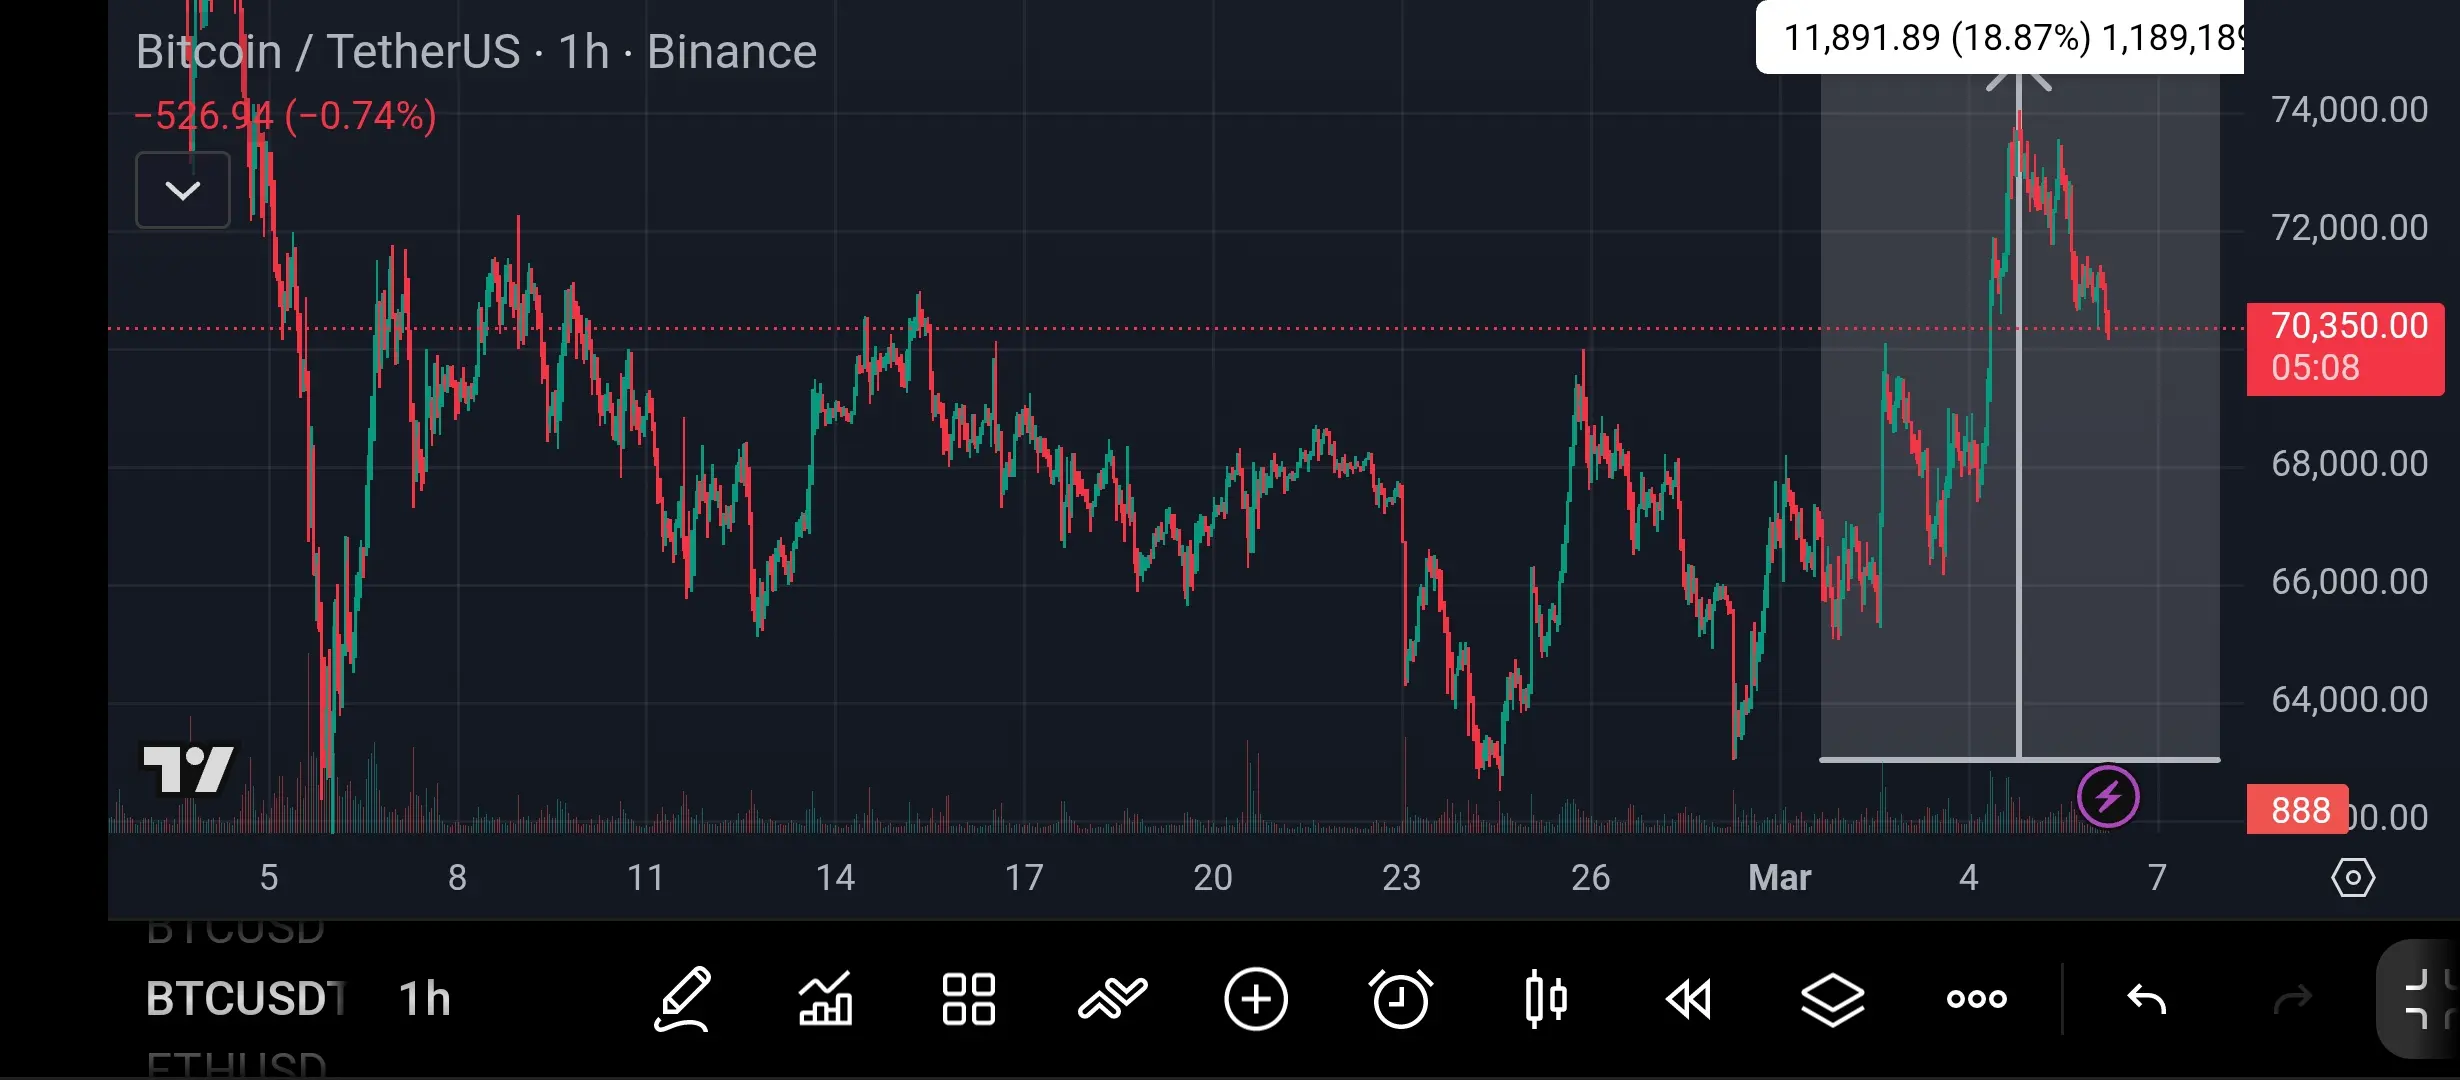Undo the last action with the arrow

[2146, 999]
